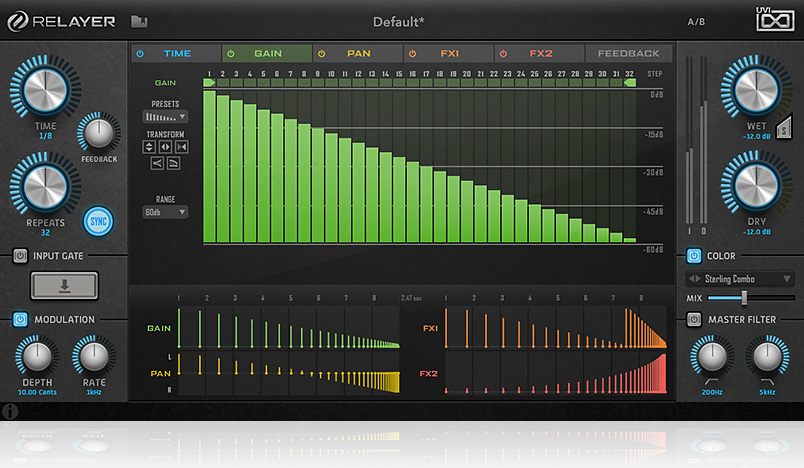
Task: Switch to the PAN tab
Action: pos(358,53)
